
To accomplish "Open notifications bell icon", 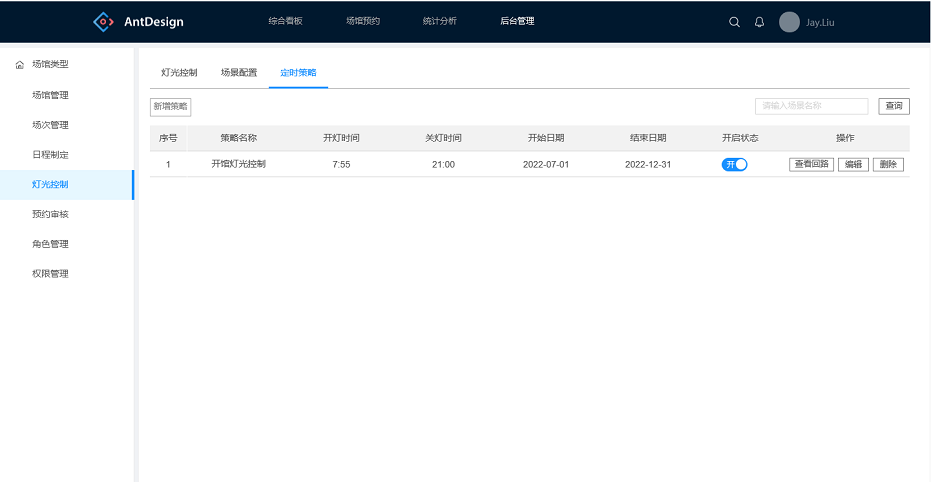I will 759,22.
